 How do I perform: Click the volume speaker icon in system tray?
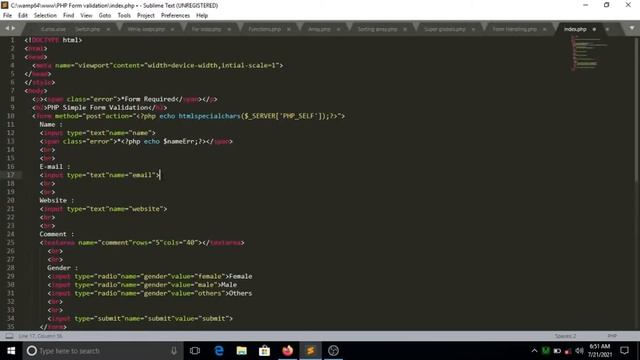point(579,351)
